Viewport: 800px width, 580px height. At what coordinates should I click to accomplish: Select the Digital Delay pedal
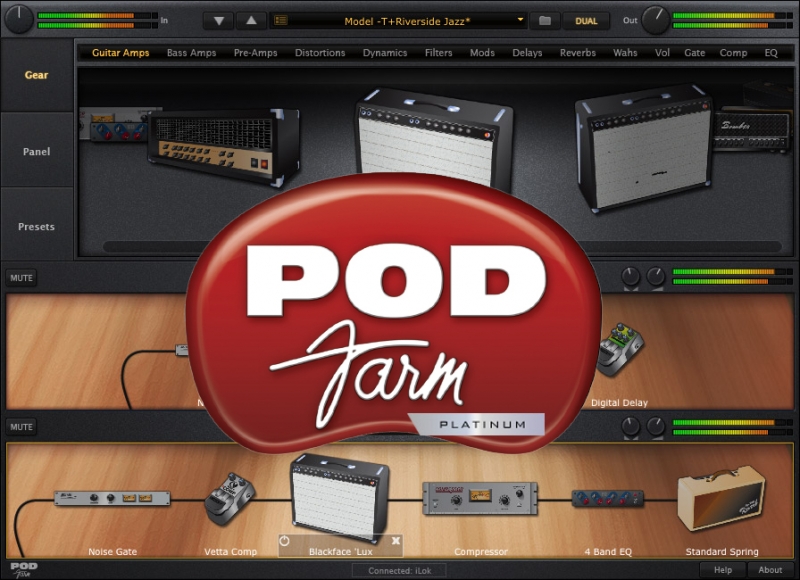(x=619, y=350)
